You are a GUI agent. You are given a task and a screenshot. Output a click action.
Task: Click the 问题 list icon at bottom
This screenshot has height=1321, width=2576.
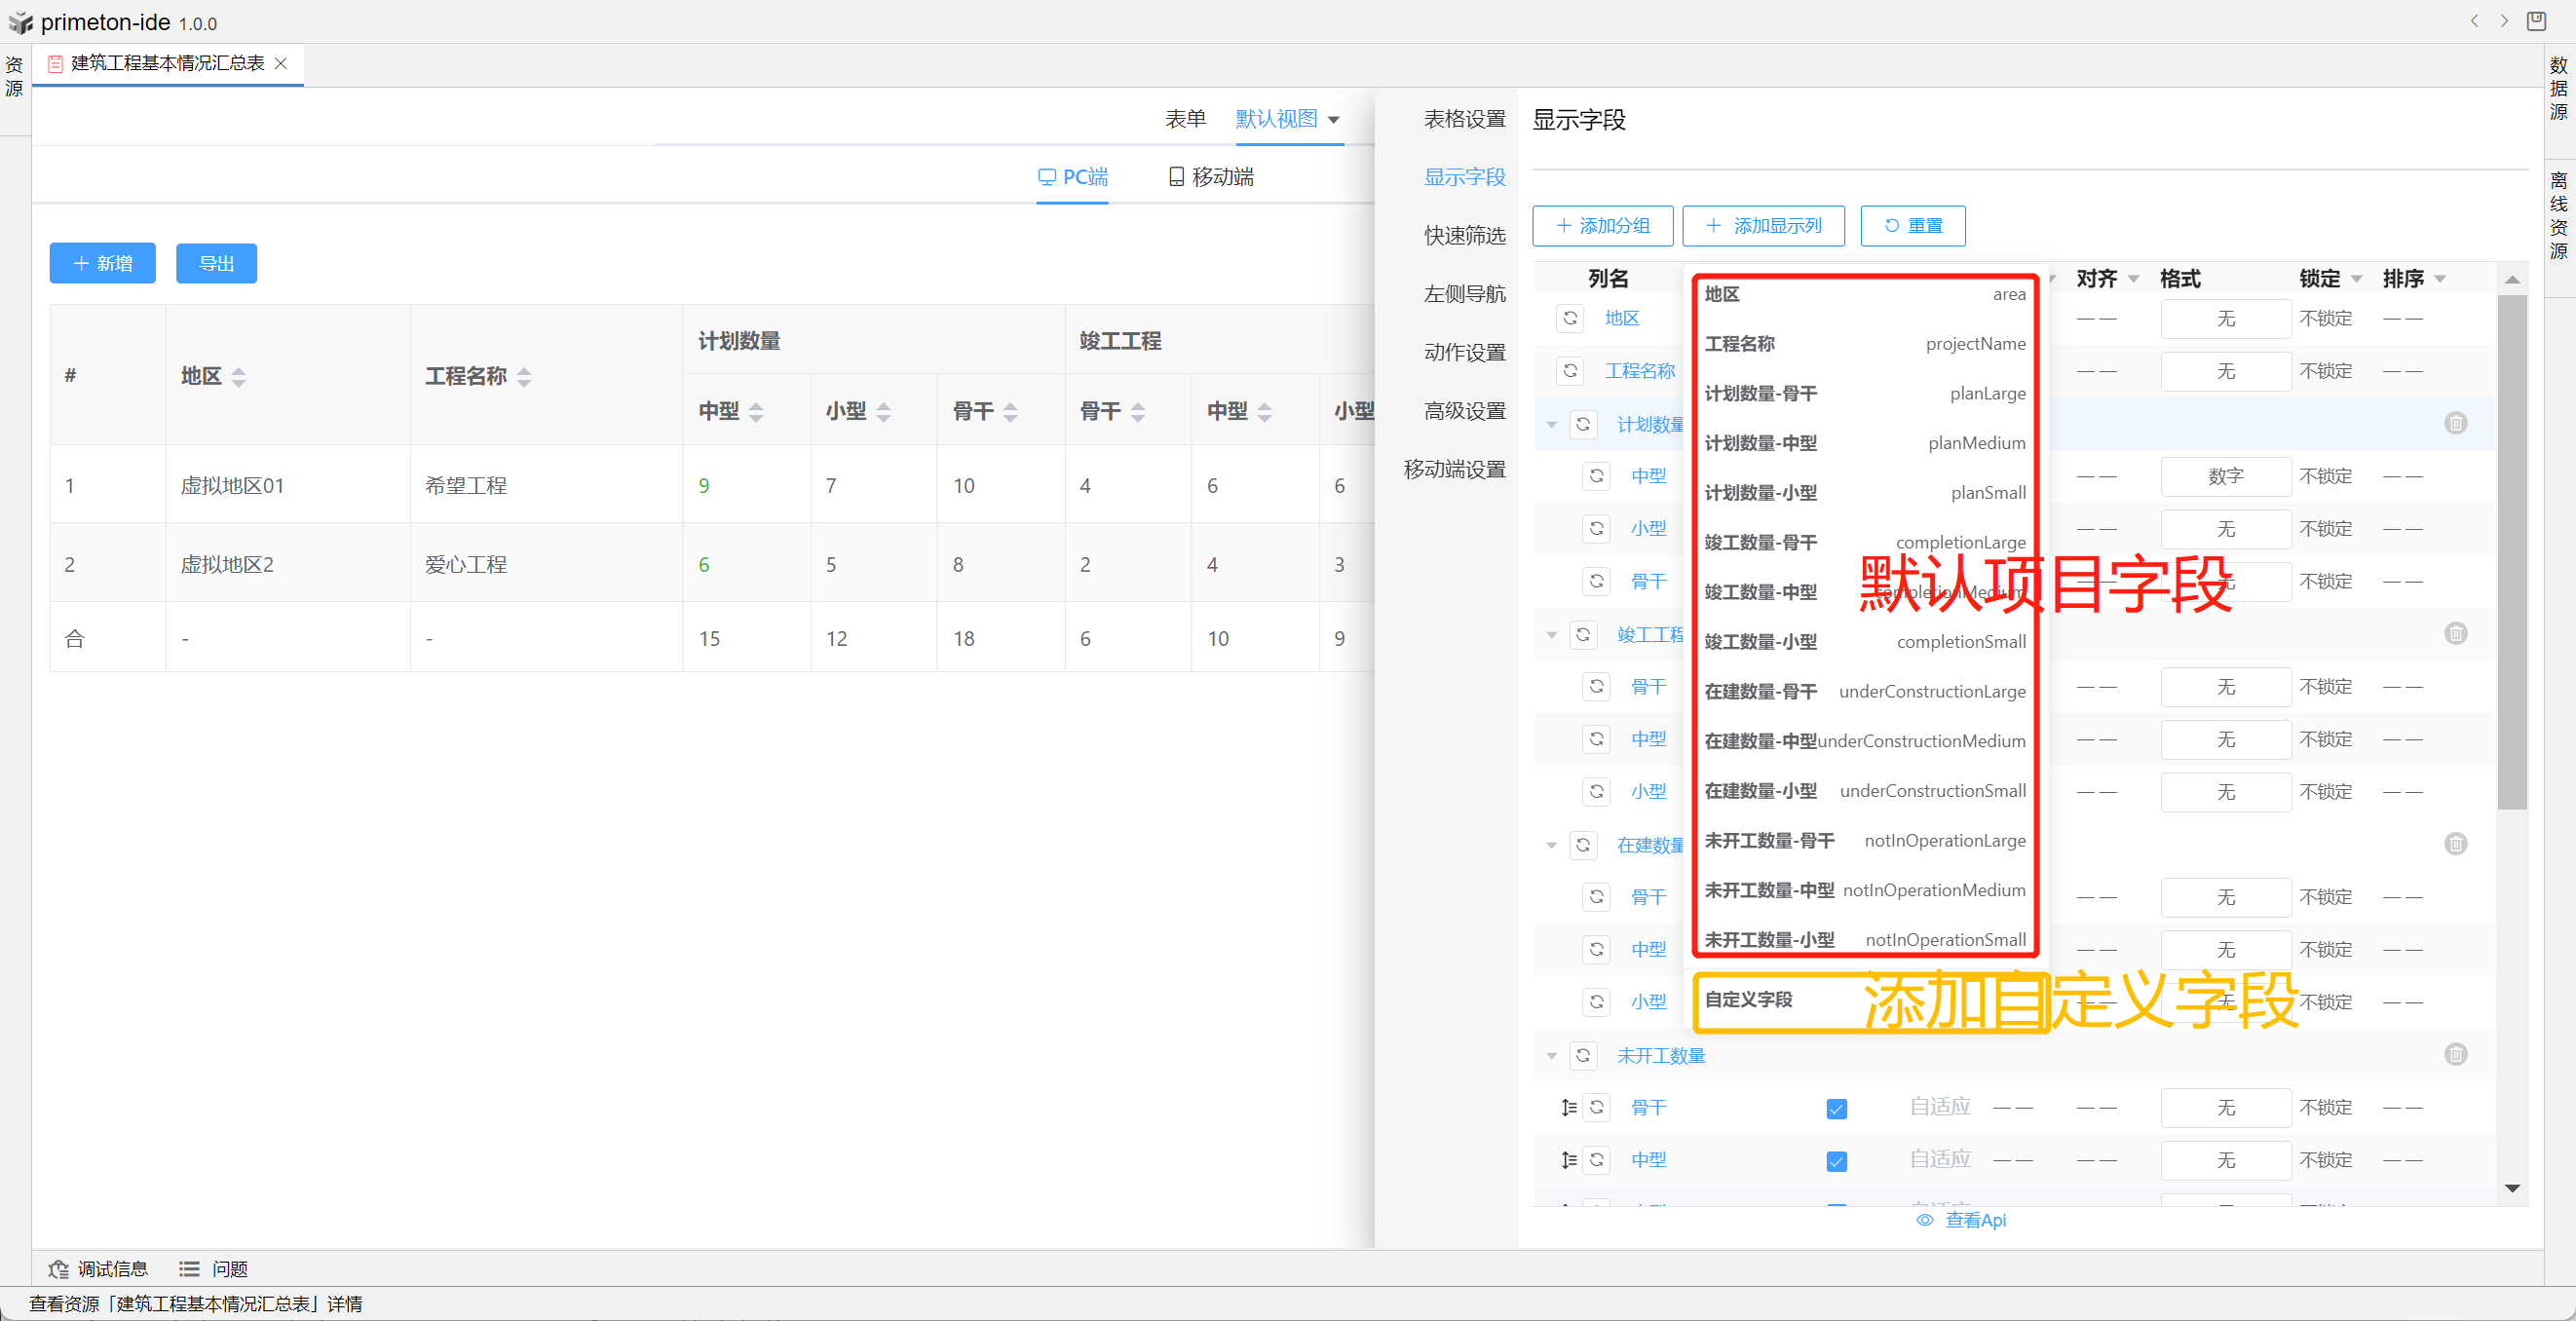(189, 1269)
